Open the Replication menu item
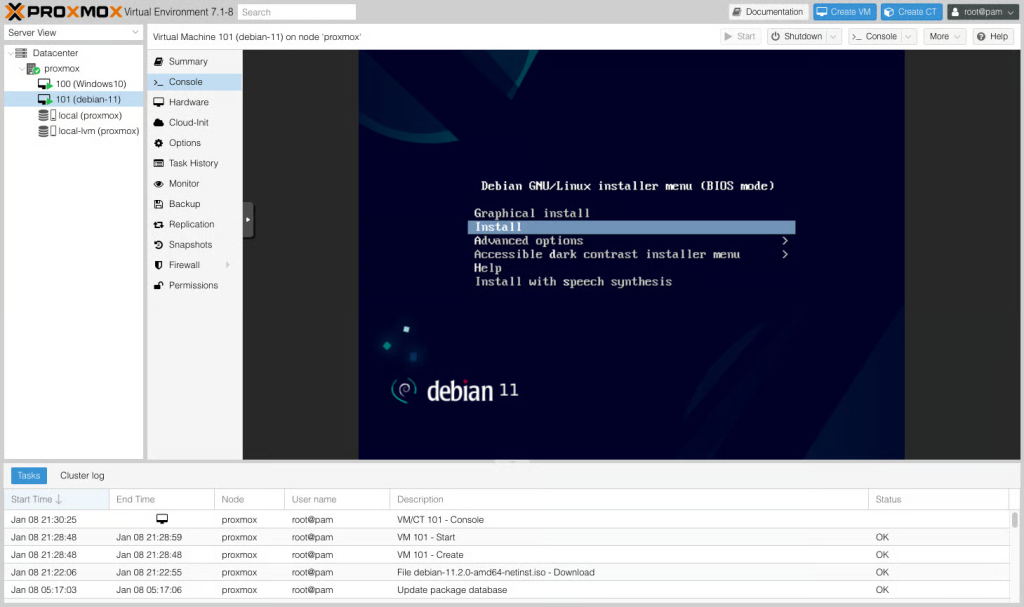The image size is (1024, 607). 195,224
